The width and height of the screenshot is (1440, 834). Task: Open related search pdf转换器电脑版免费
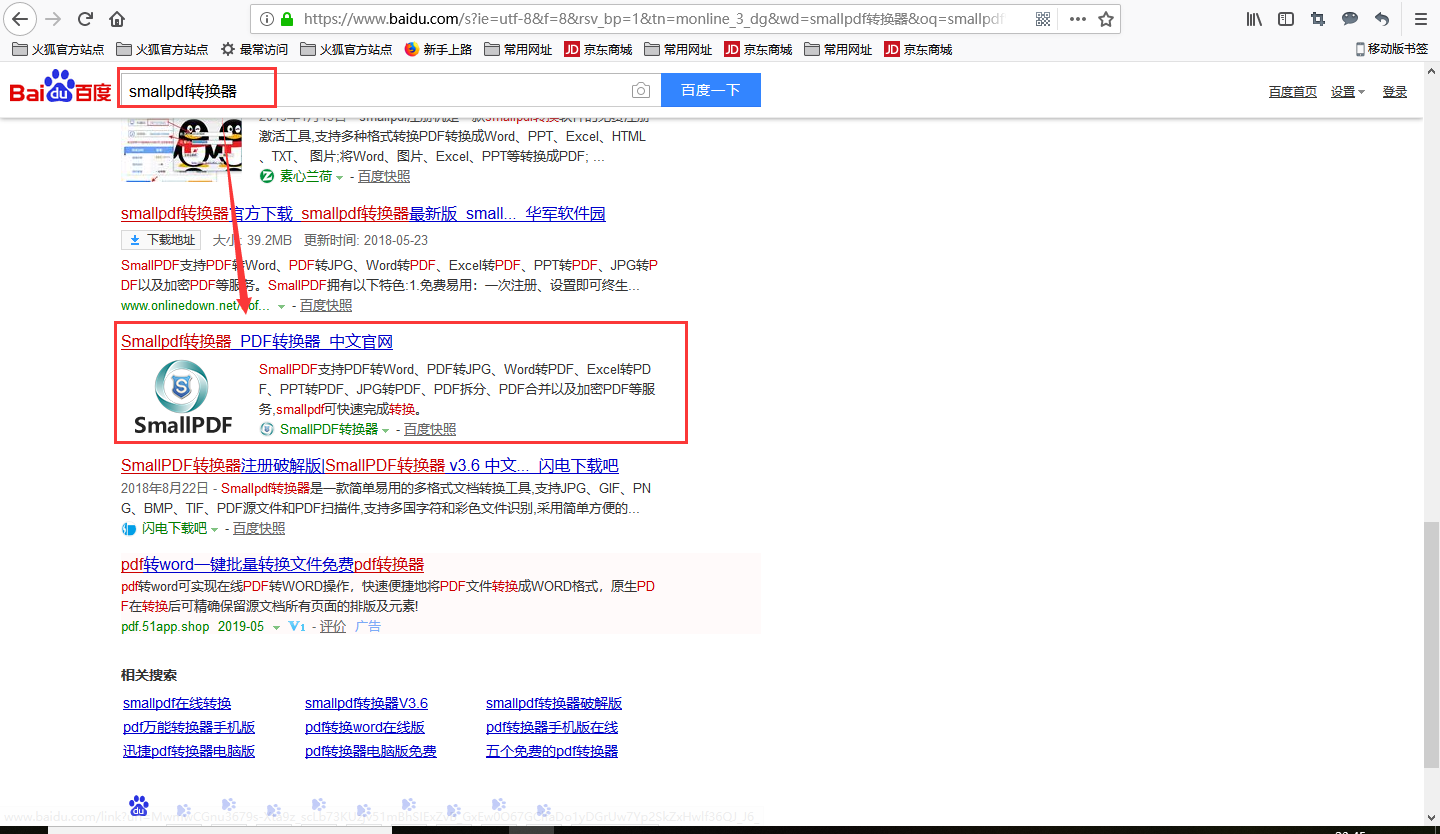pyautogui.click(x=371, y=751)
